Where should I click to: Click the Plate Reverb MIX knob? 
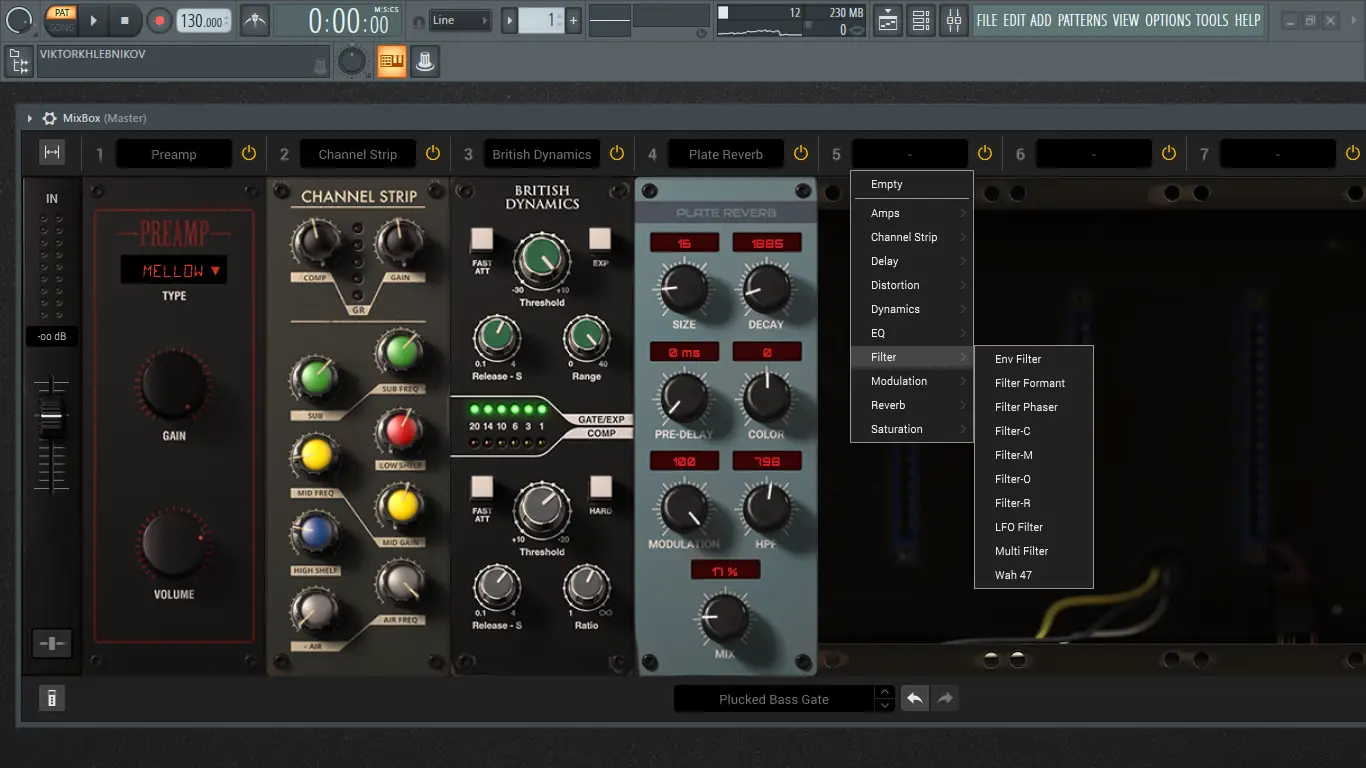pos(725,617)
